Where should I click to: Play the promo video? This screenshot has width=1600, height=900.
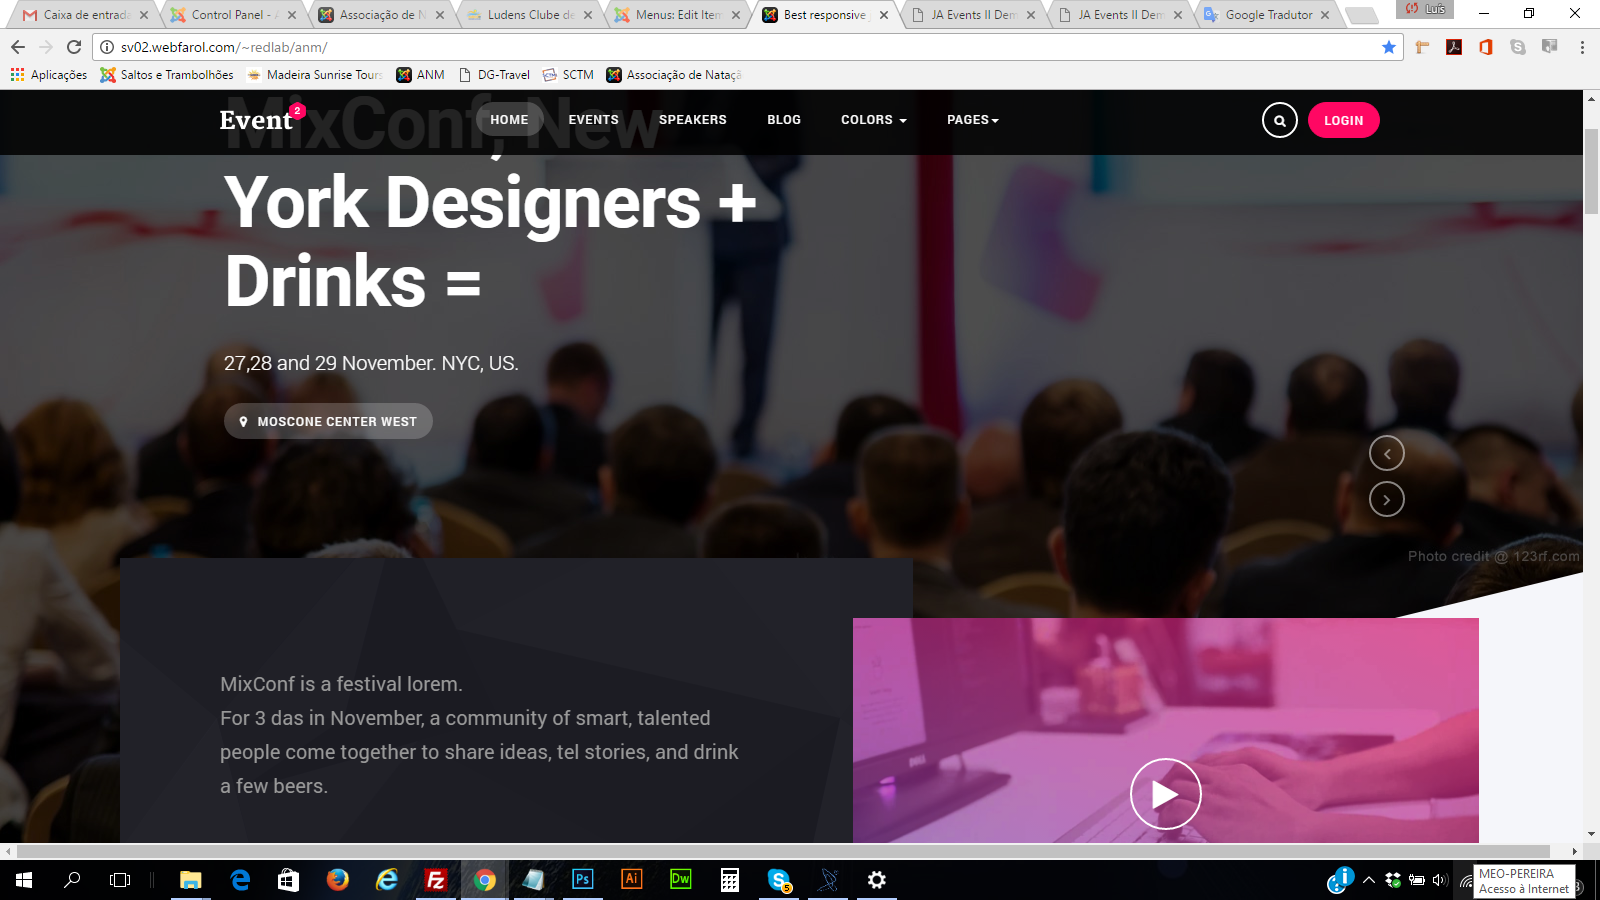pyautogui.click(x=1165, y=794)
